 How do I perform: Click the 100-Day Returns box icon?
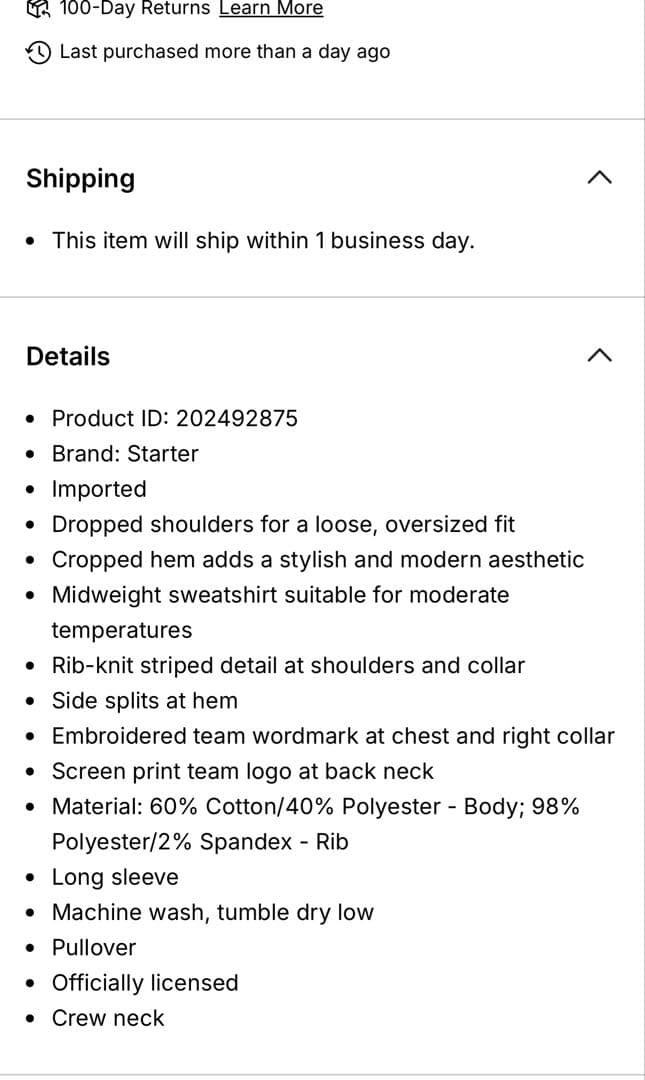(37, 9)
